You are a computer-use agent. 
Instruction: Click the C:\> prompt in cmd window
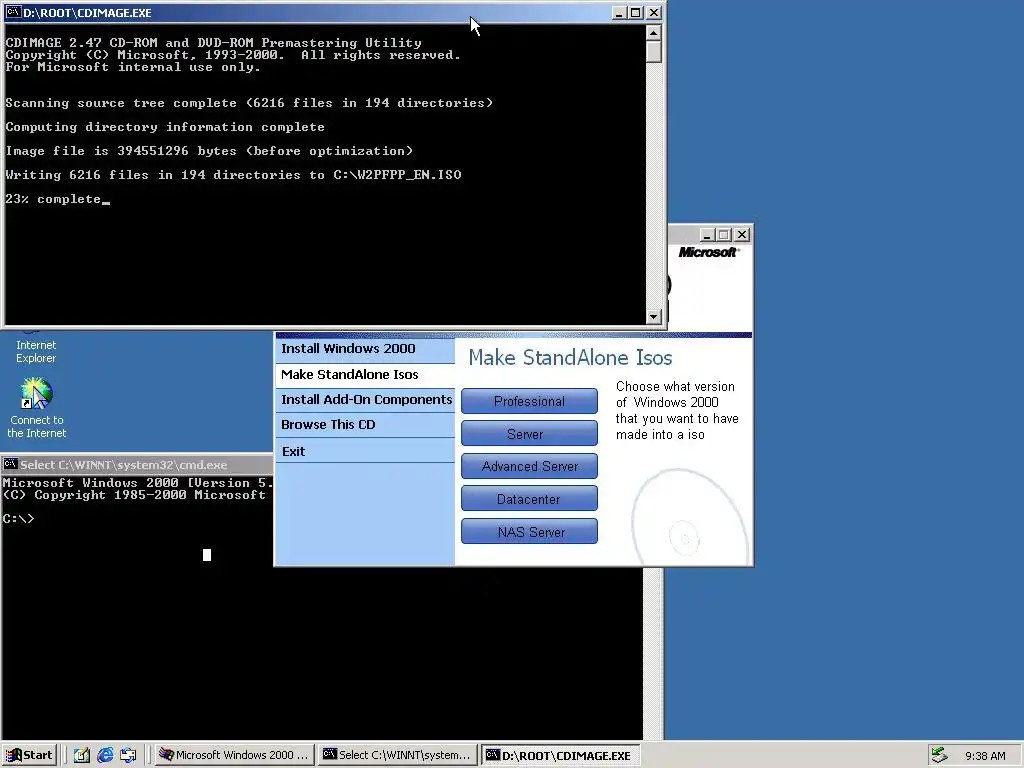18,519
